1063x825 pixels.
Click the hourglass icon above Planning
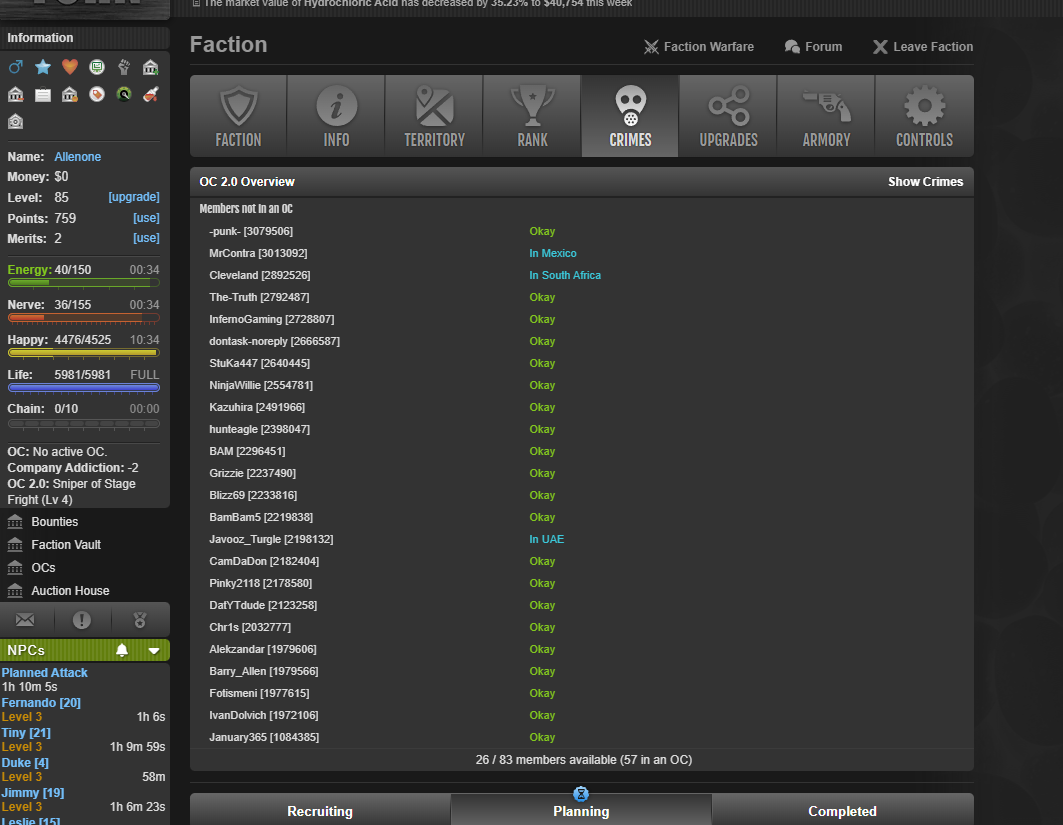click(581, 794)
